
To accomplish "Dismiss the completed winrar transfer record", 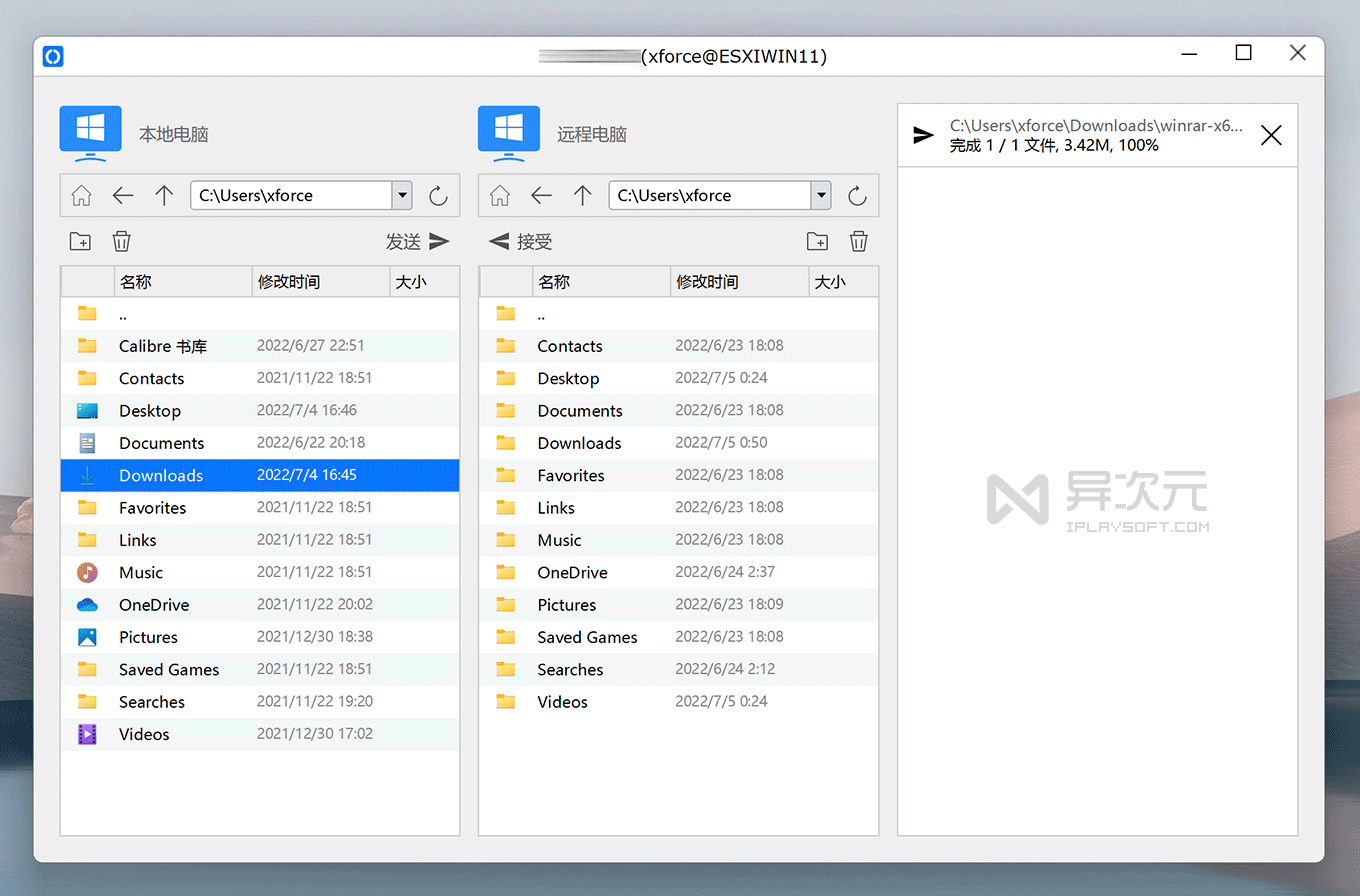I will click(x=1271, y=134).
